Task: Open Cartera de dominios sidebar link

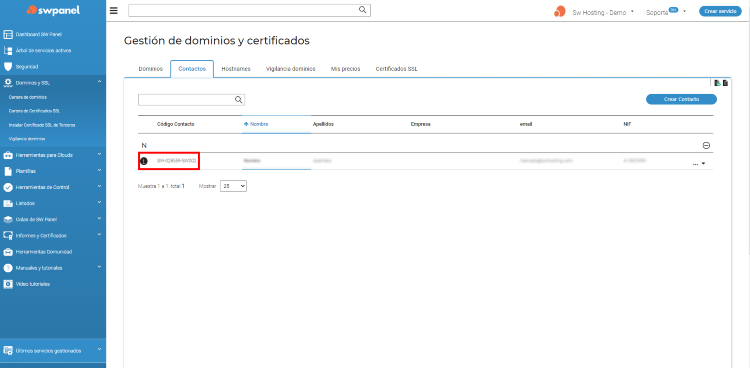Action: pos(28,97)
